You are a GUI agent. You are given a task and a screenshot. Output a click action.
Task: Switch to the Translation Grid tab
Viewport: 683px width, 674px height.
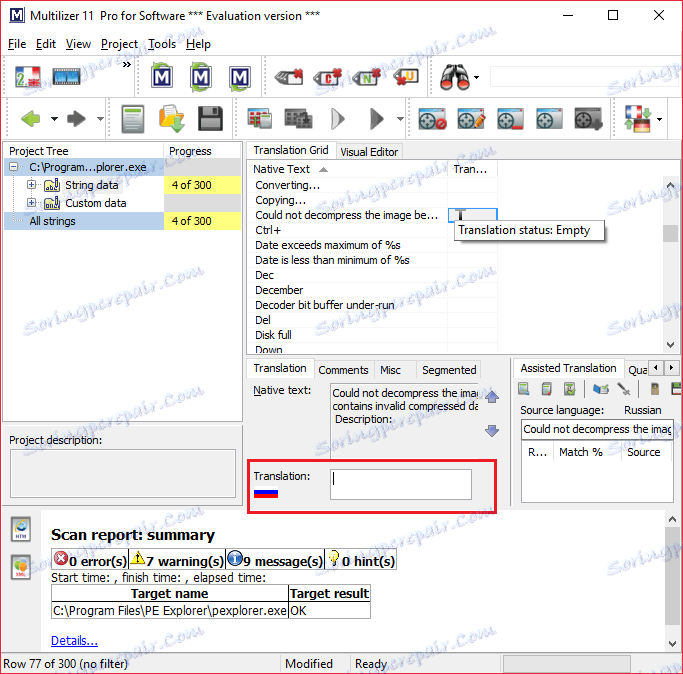coord(291,150)
